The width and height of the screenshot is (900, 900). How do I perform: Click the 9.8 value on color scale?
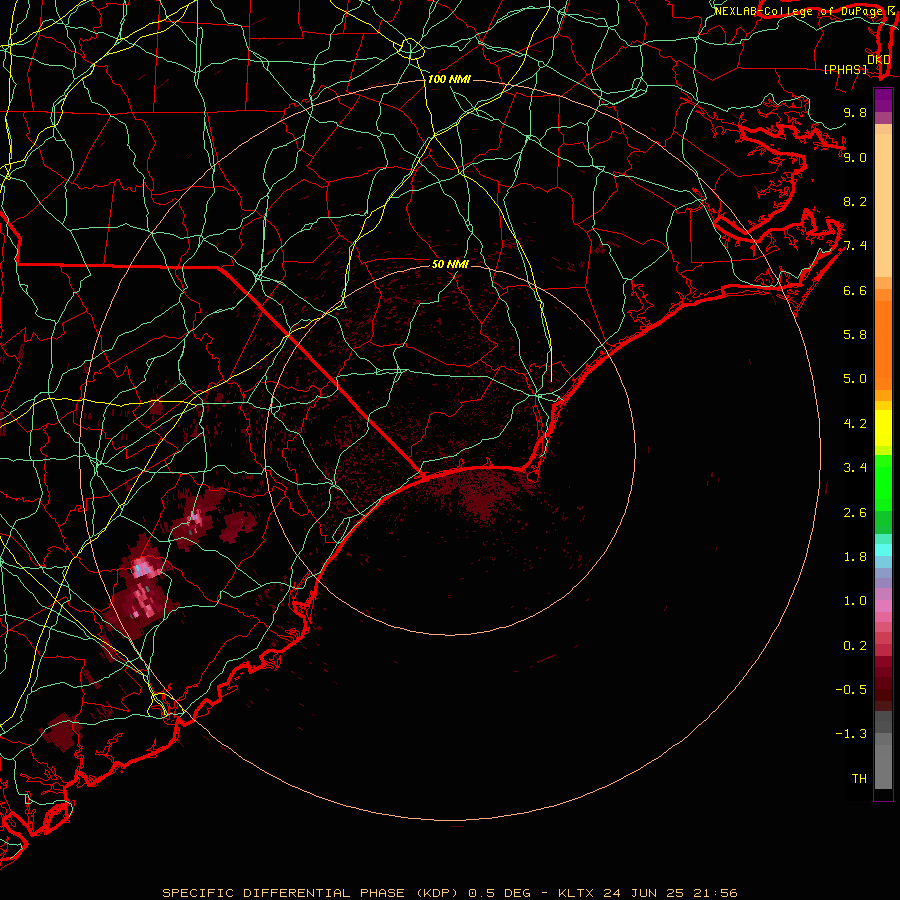tap(855, 113)
